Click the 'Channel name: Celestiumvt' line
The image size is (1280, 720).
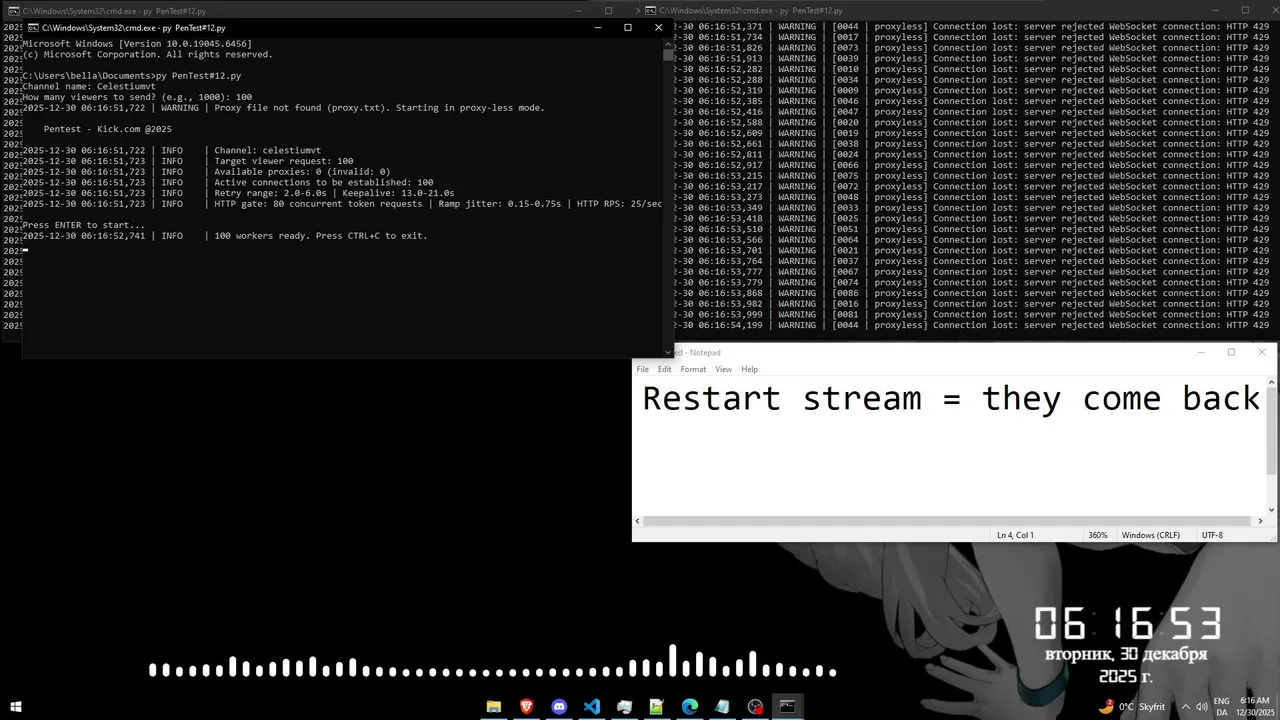[89, 86]
